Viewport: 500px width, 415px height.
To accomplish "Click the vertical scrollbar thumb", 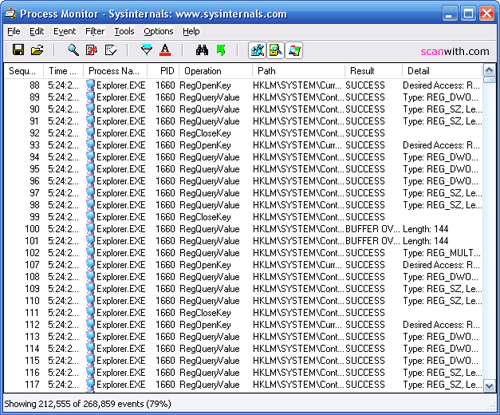I will pyautogui.click(x=489, y=80).
